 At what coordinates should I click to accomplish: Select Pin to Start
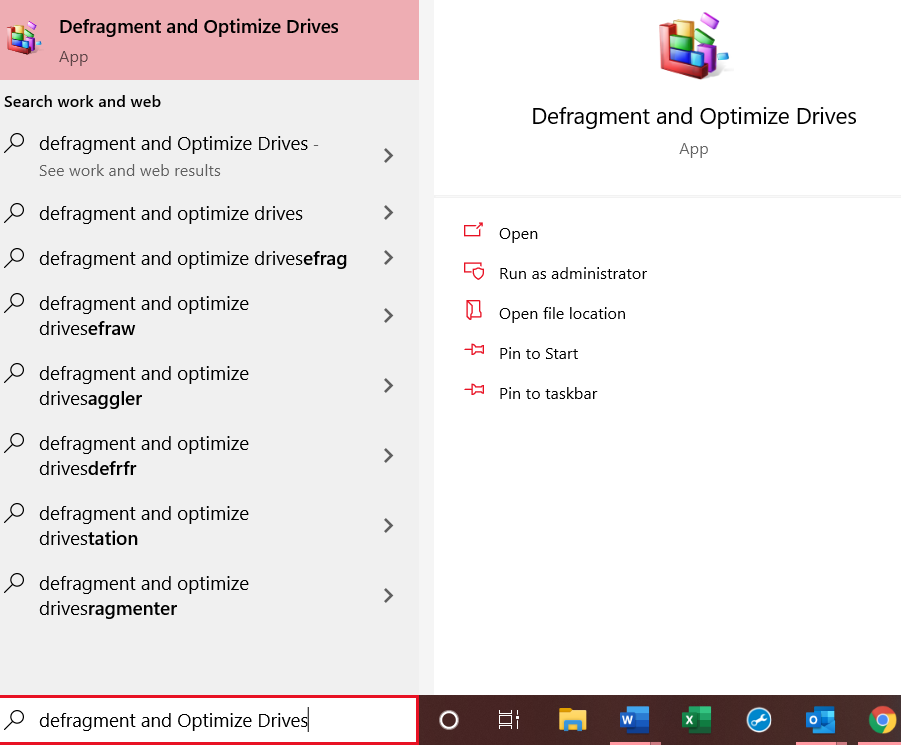point(538,353)
